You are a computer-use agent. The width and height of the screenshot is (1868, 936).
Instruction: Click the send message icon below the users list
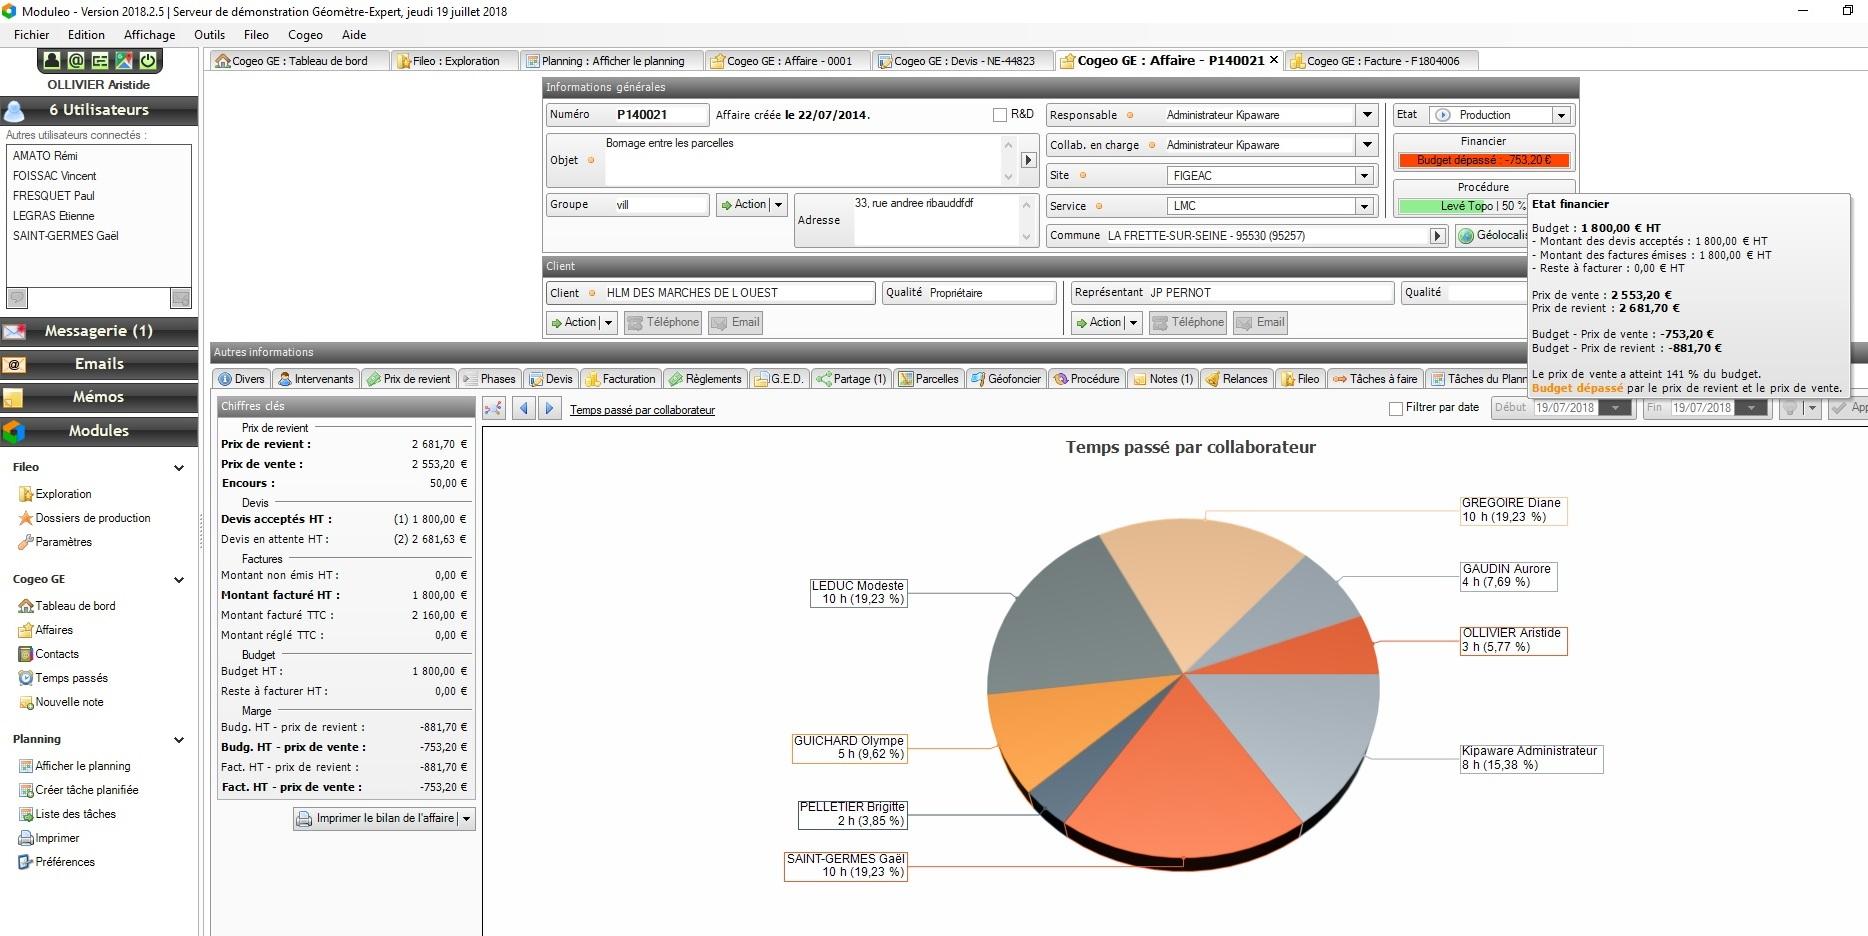181,298
